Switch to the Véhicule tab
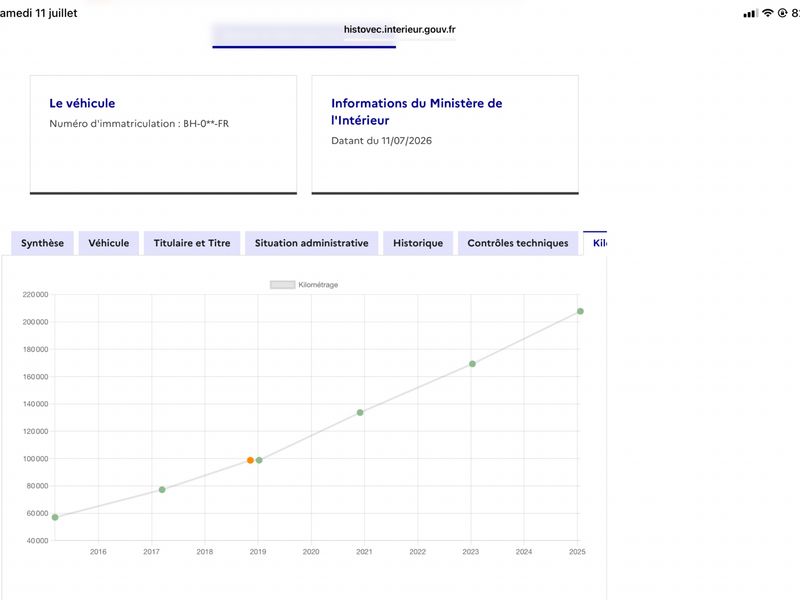 coord(109,243)
